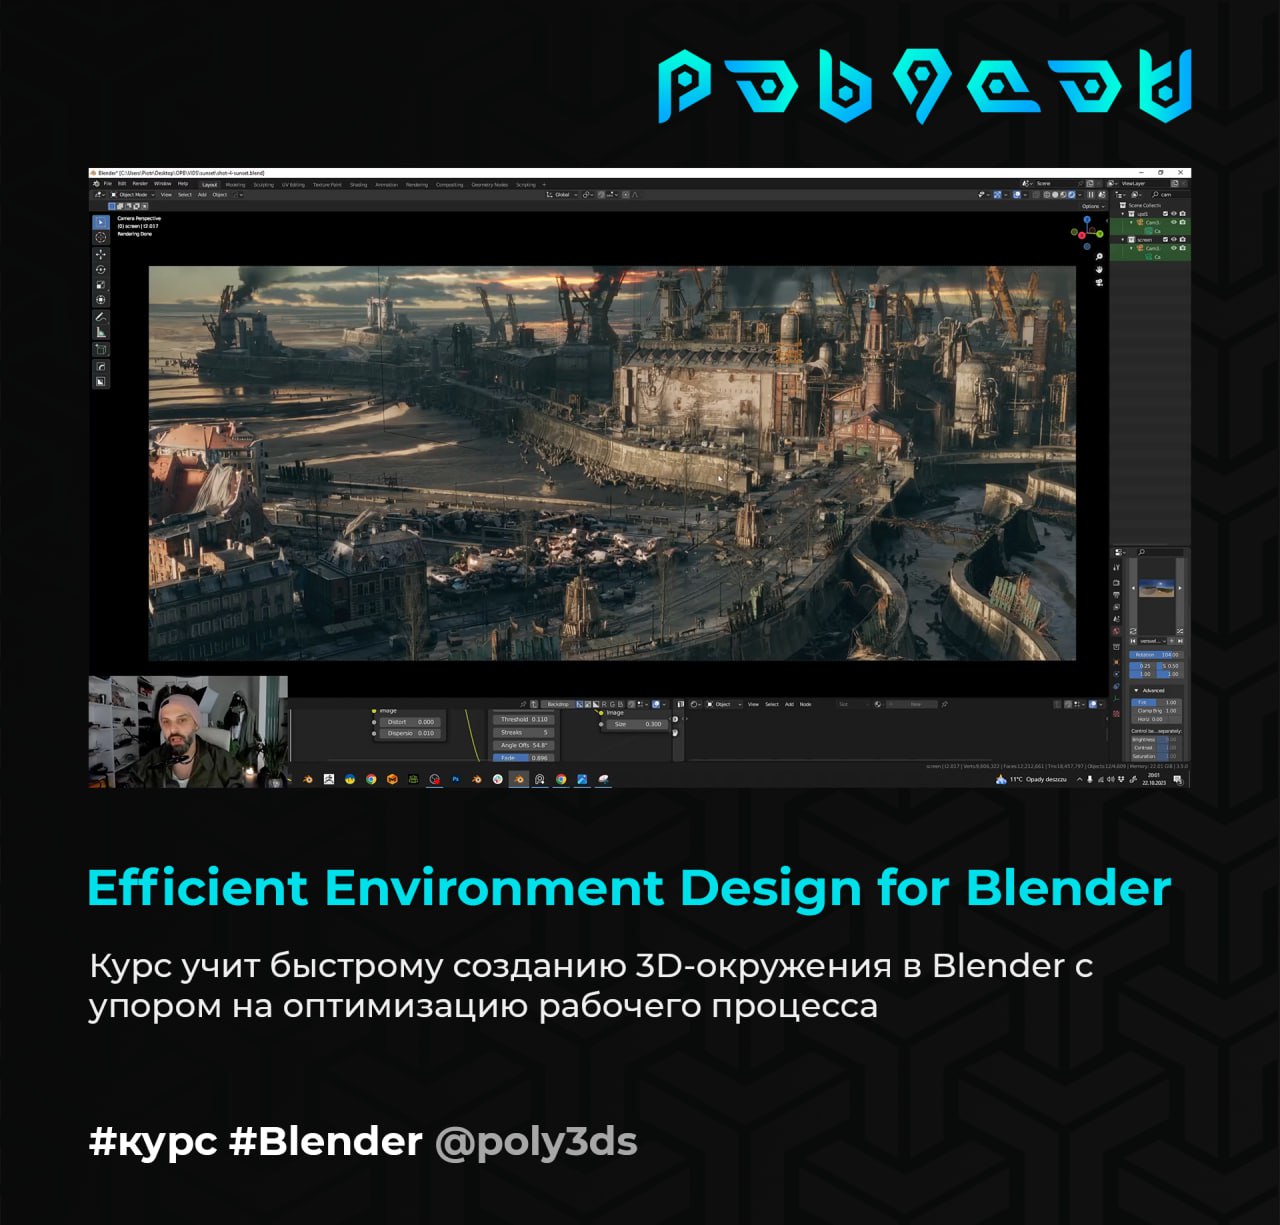The height and width of the screenshot is (1225, 1280).
Task: Open the Window menu
Action: click(x=163, y=183)
